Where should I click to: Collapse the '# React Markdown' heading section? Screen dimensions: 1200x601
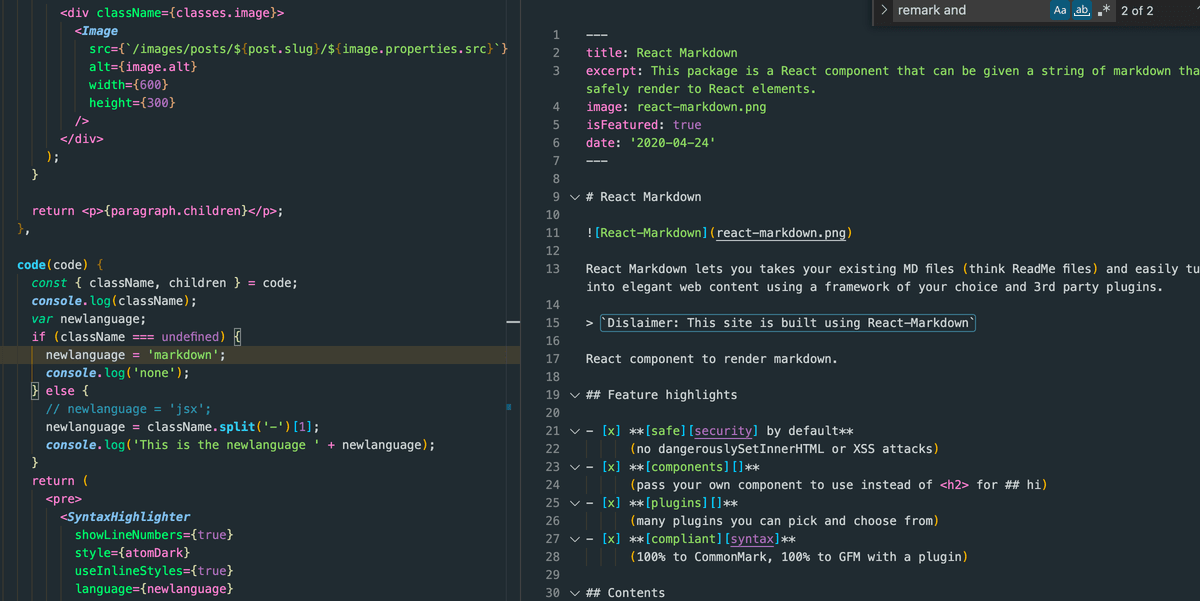click(x=574, y=197)
